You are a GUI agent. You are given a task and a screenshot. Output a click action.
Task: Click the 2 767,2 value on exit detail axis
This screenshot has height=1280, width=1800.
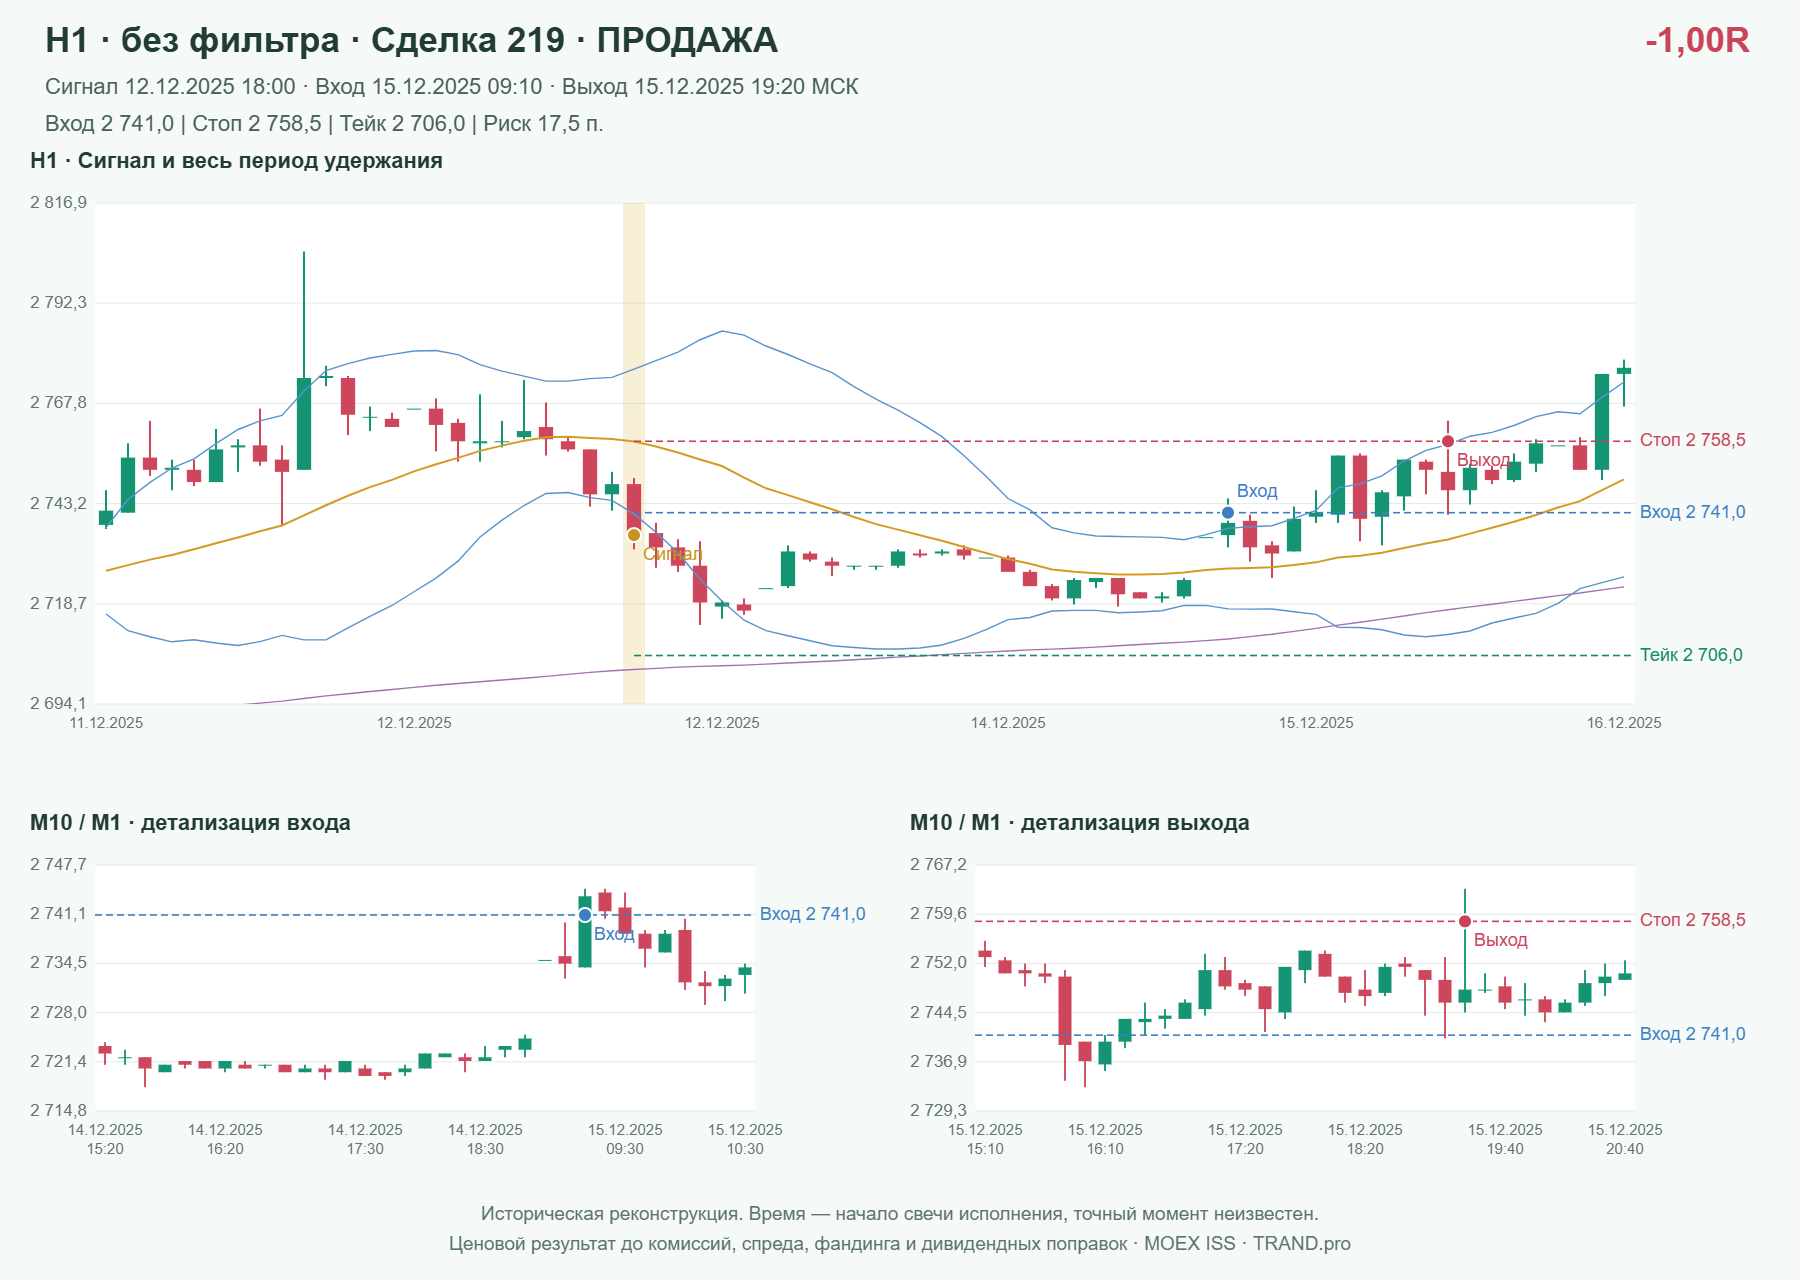tap(938, 865)
